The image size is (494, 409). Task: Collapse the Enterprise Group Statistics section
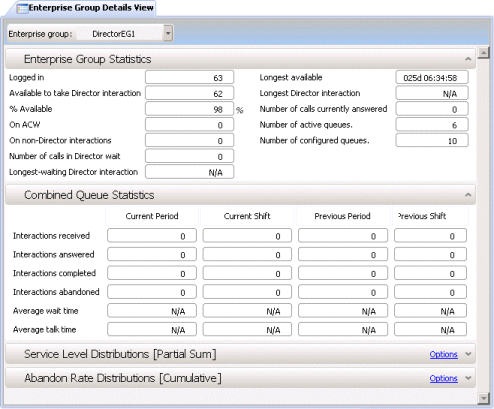pyautogui.click(x=468, y=59)
